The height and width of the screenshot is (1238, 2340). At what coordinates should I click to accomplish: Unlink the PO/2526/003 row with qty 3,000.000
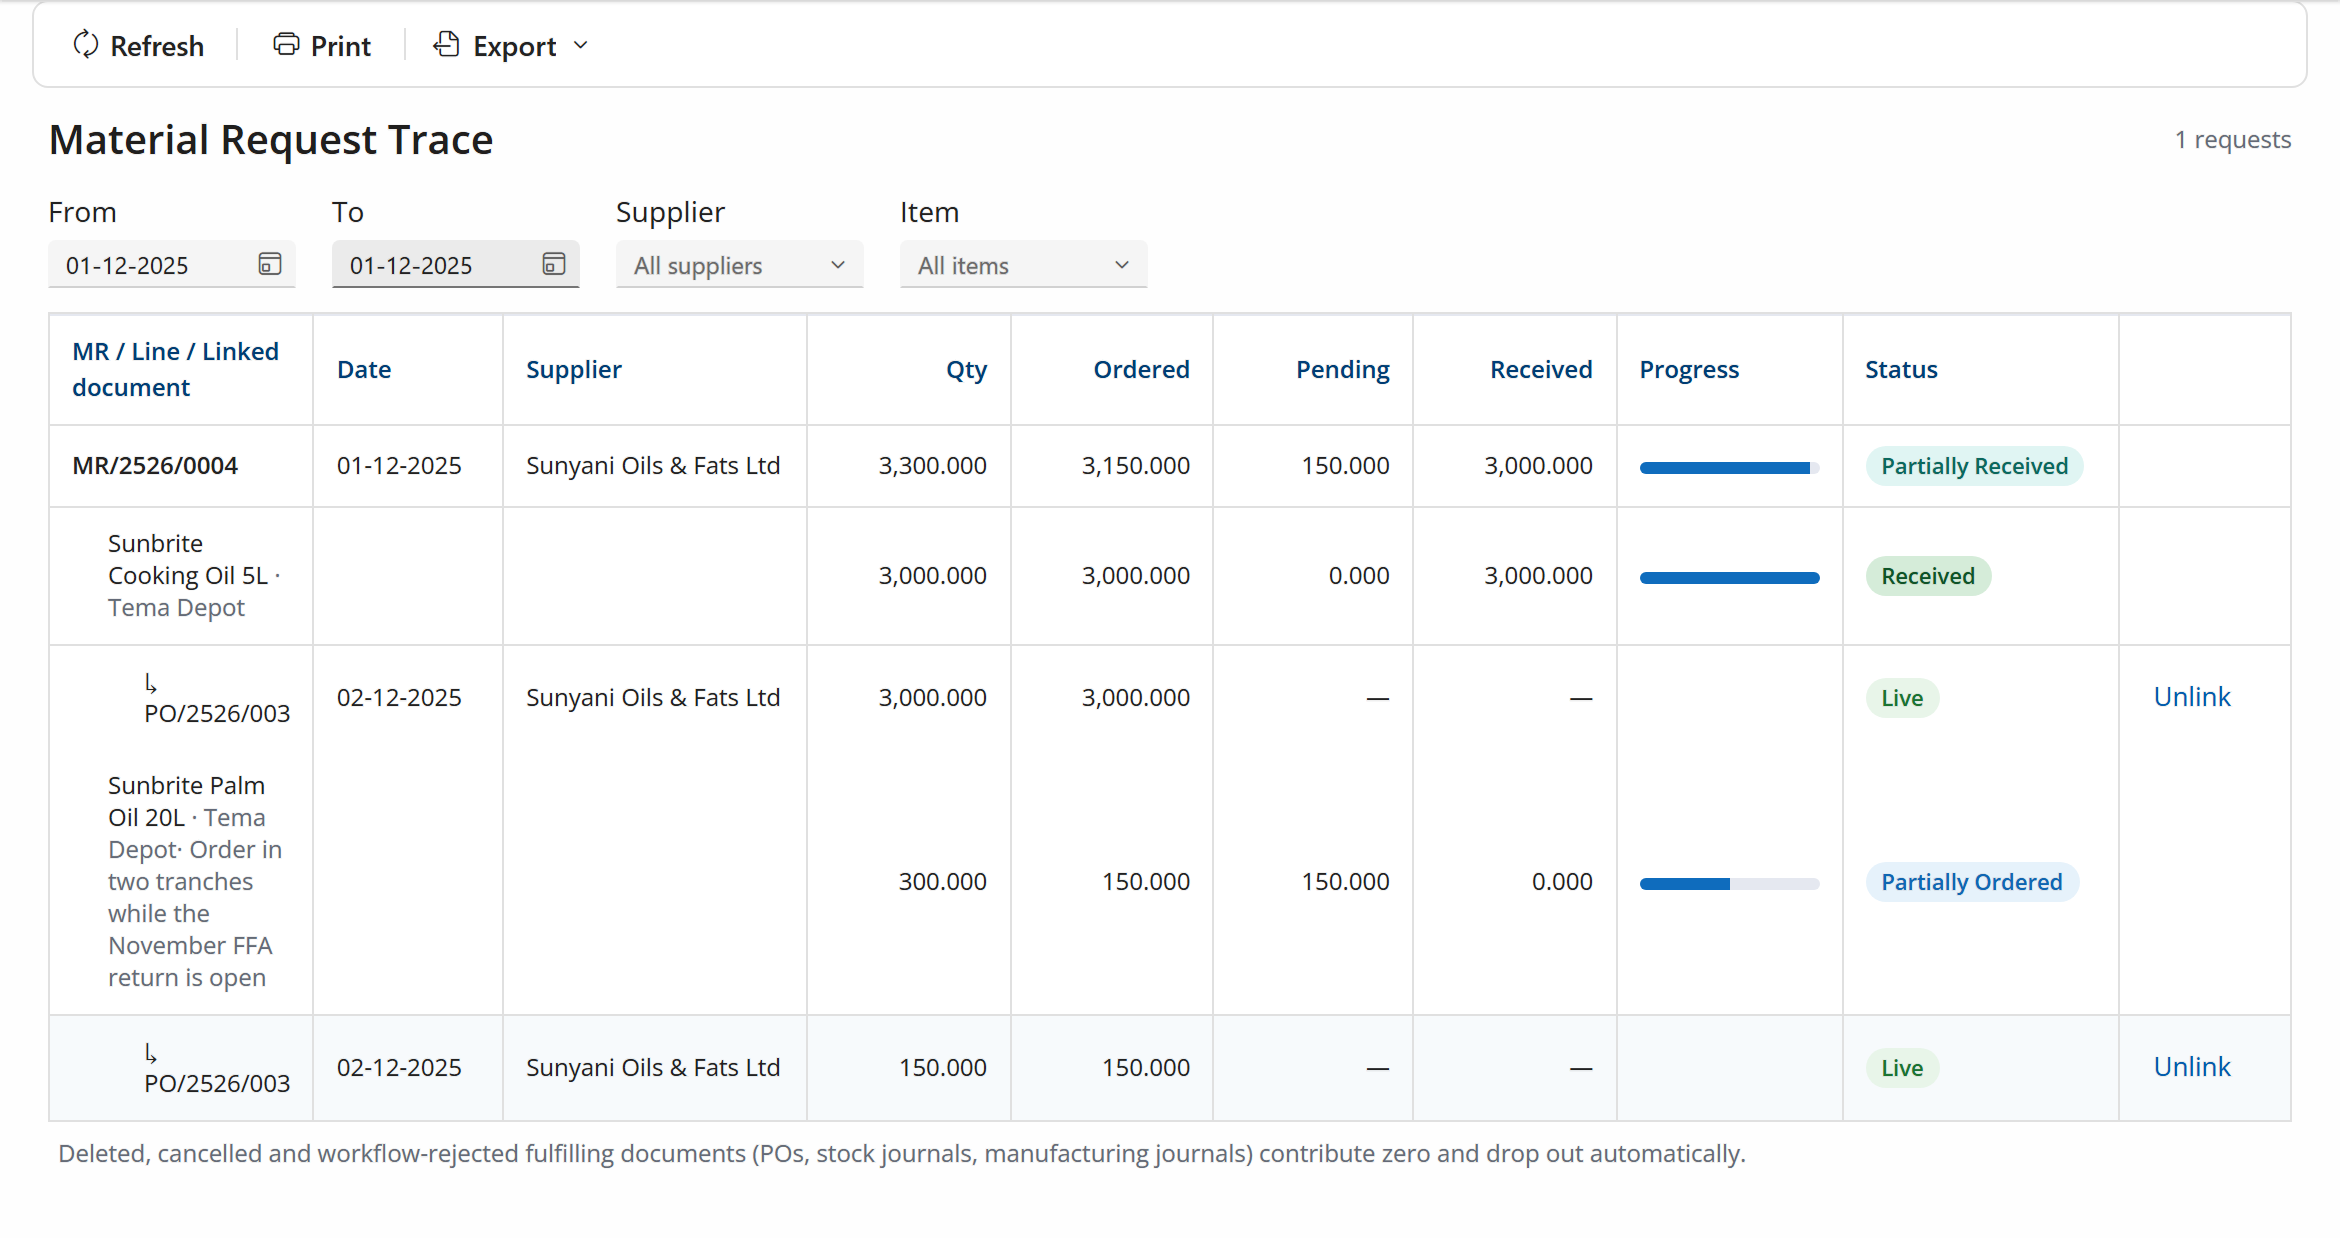[x=2191, y=697]
